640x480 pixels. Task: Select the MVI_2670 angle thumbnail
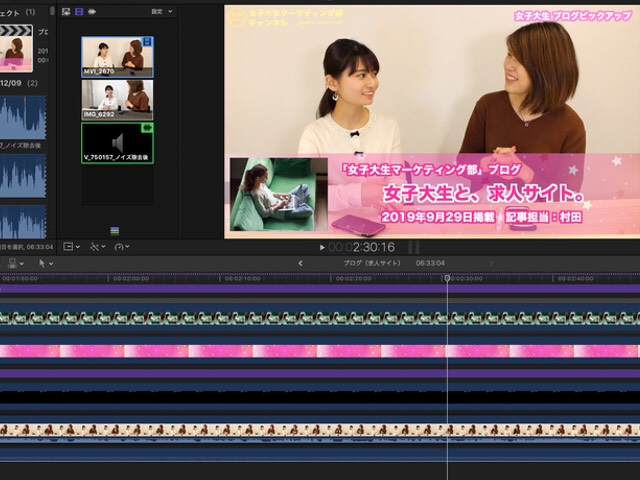point(118,57)
